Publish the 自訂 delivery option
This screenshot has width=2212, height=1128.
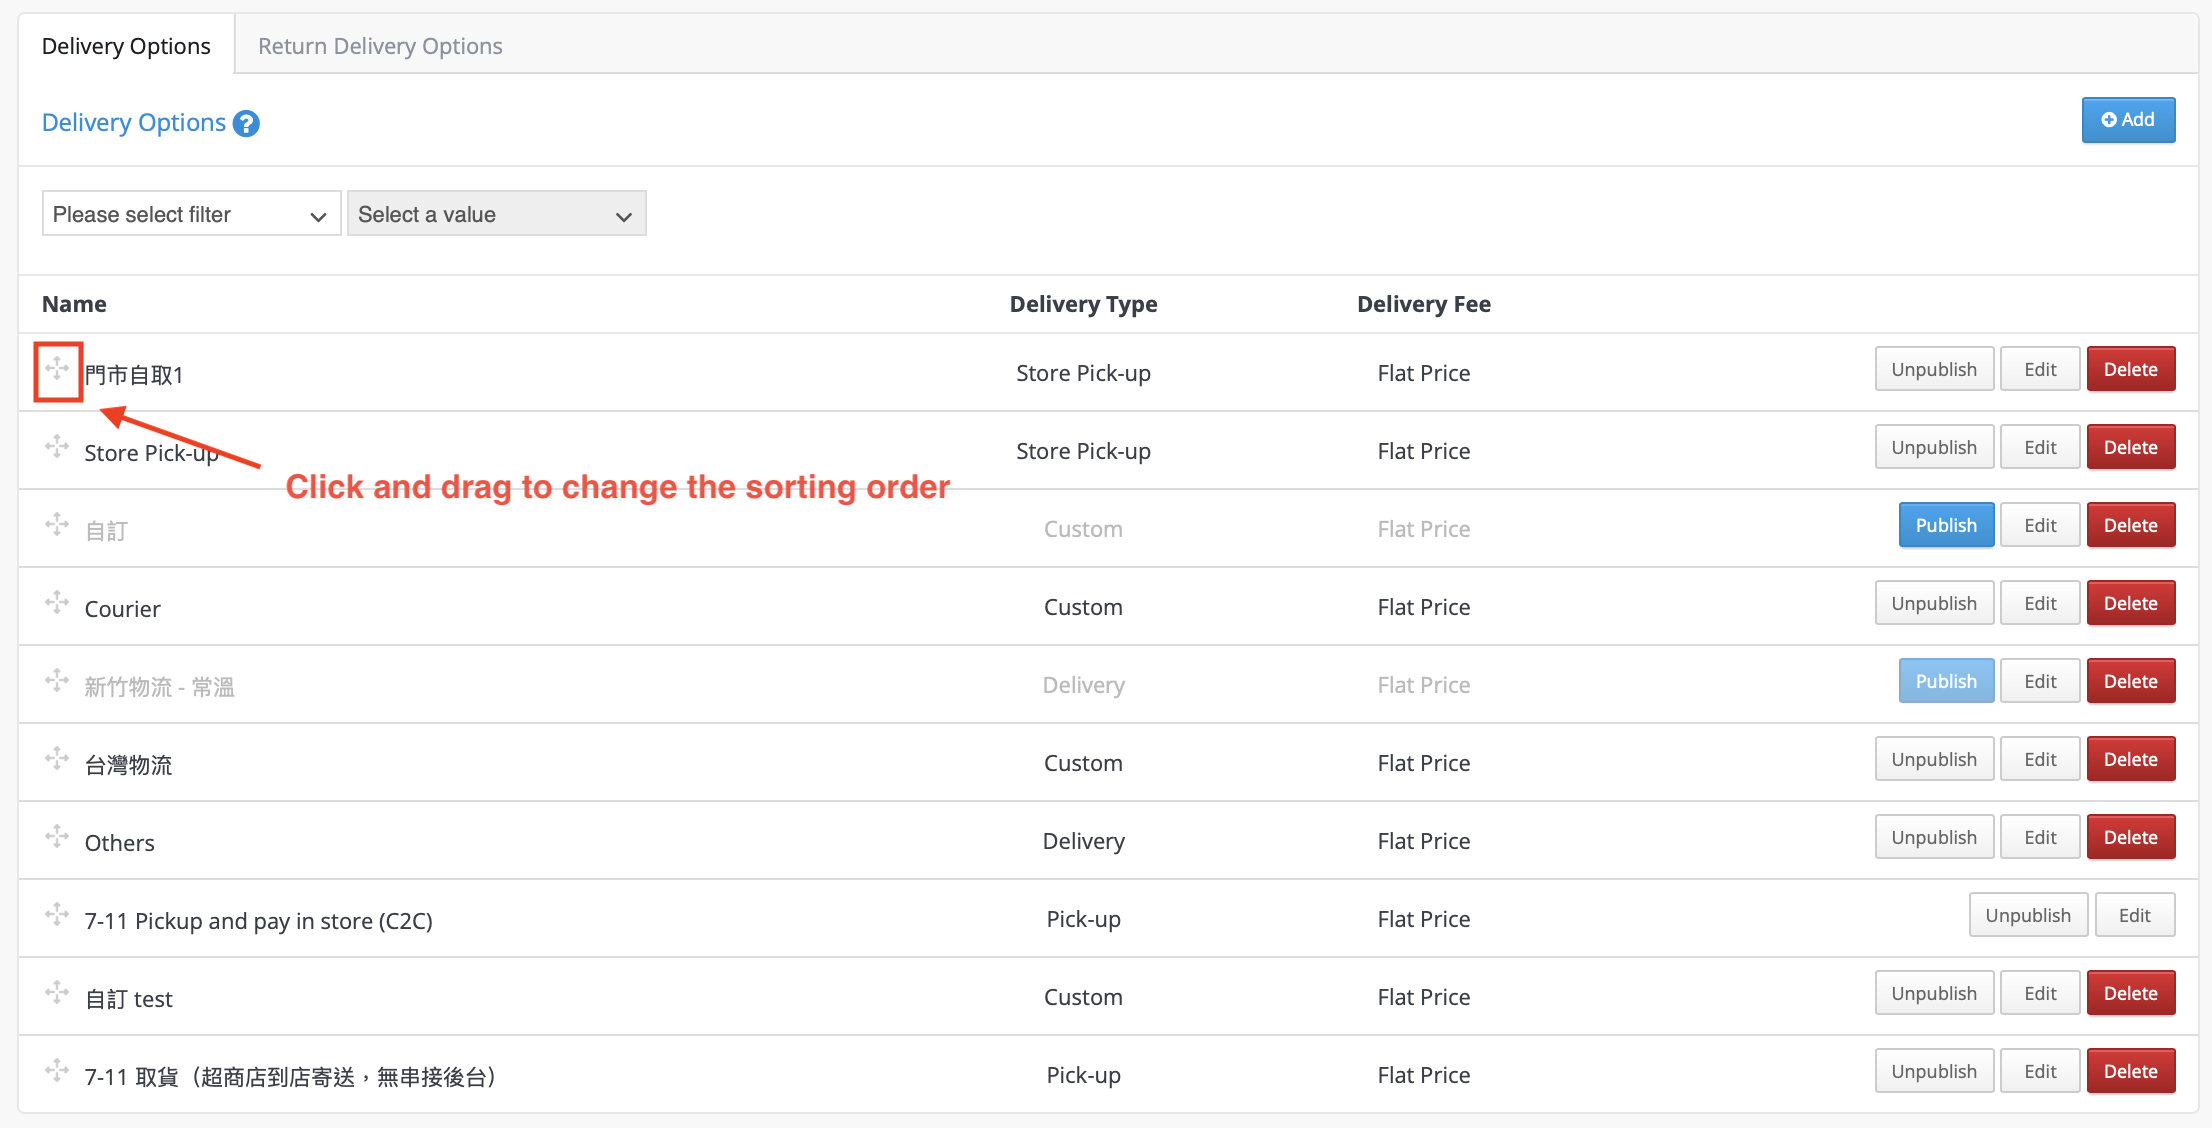[1946, 525]
